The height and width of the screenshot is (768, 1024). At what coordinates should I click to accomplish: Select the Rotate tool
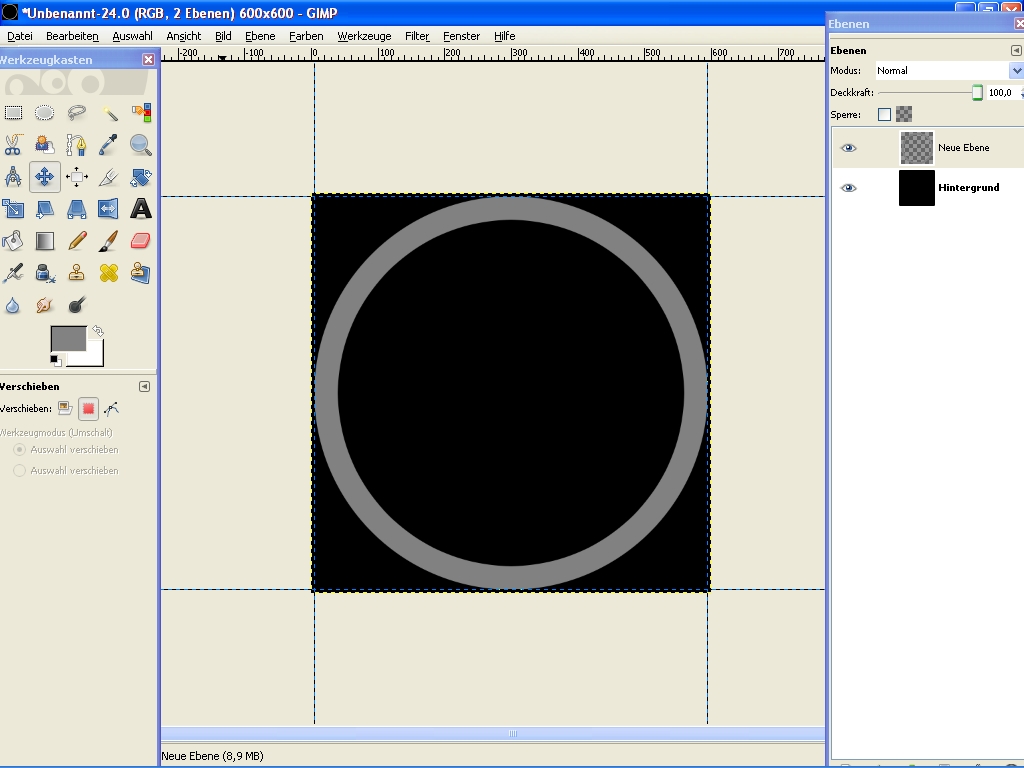(140, 177)
